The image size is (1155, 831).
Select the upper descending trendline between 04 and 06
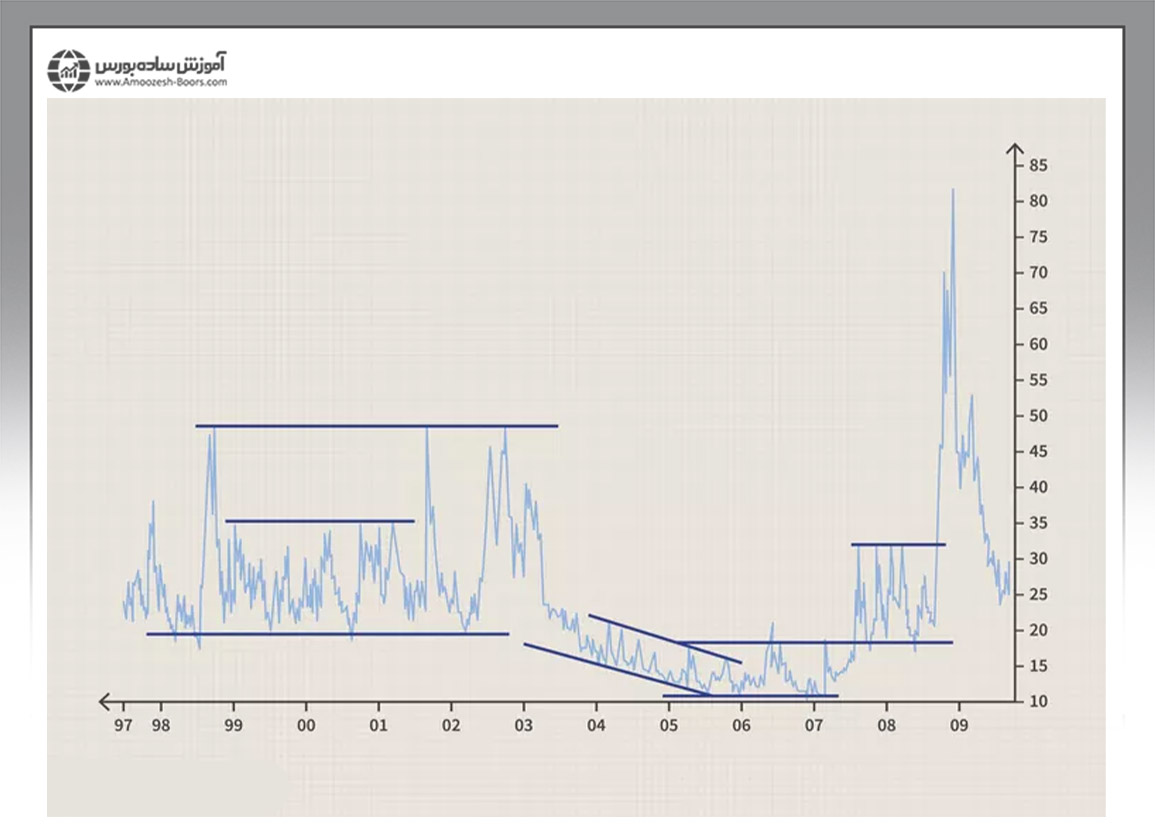[665, 639]
